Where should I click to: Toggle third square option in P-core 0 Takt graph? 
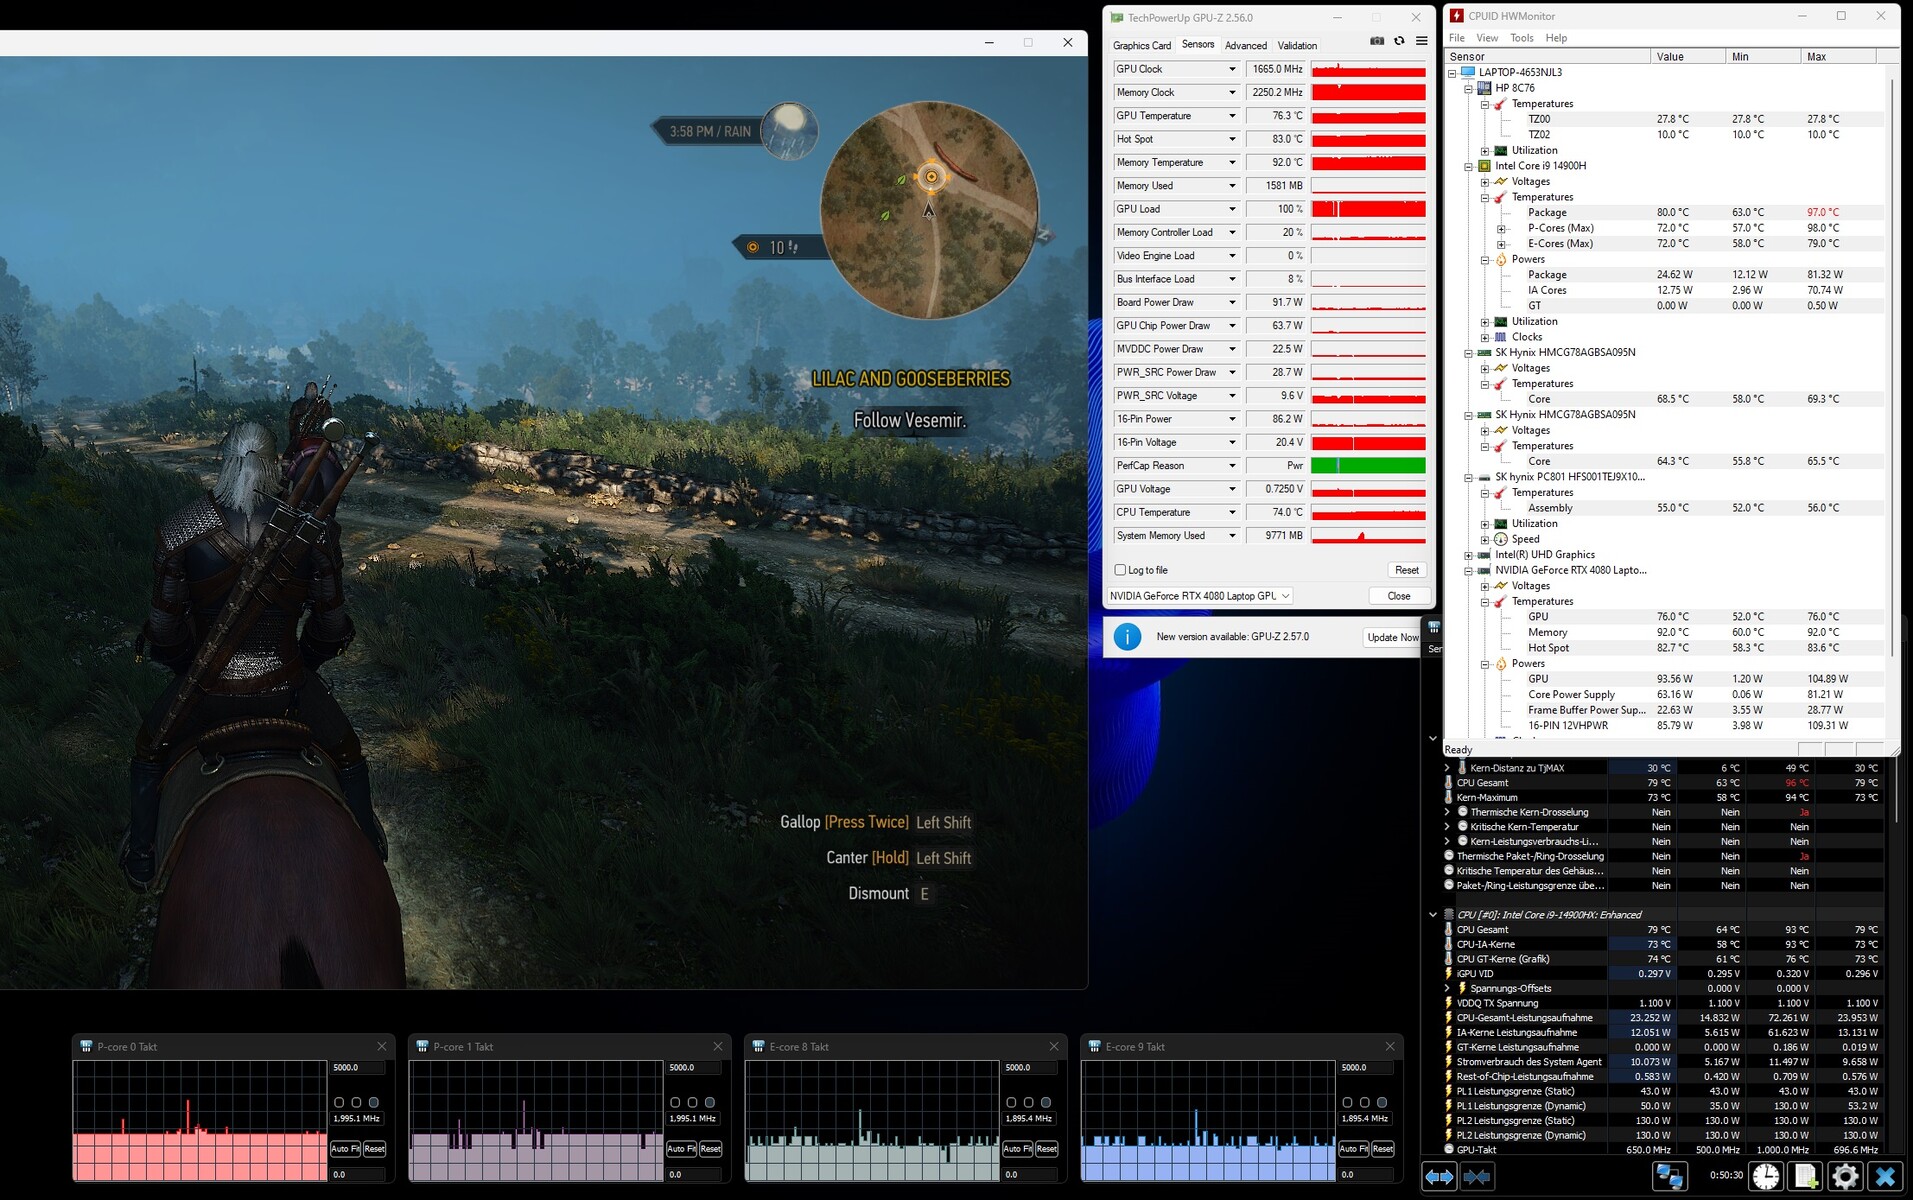click(374, 1102)
